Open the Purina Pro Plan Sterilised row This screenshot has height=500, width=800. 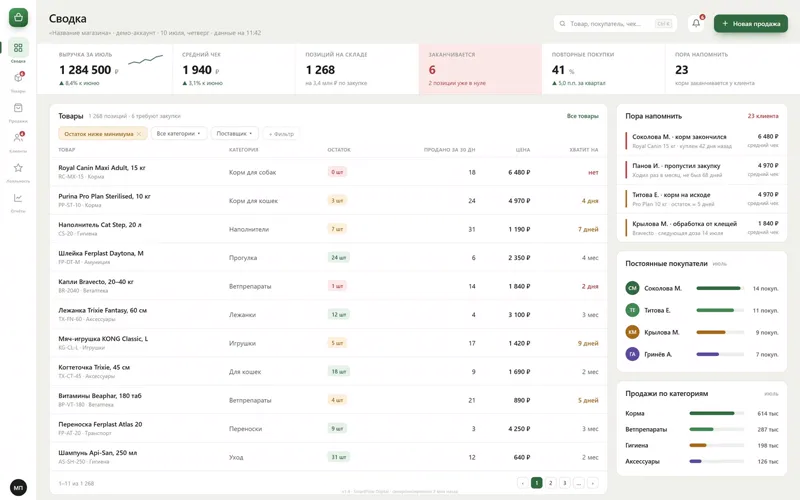329,201
